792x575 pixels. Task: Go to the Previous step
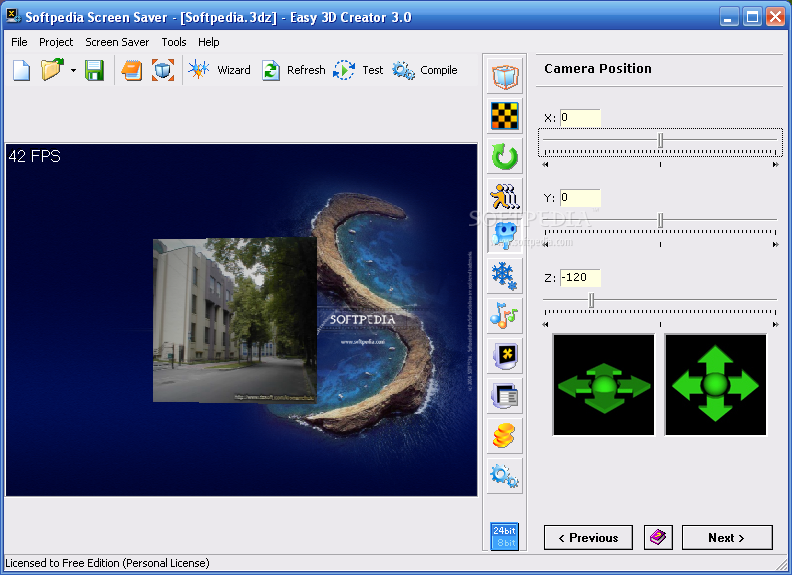coord(588,538)
